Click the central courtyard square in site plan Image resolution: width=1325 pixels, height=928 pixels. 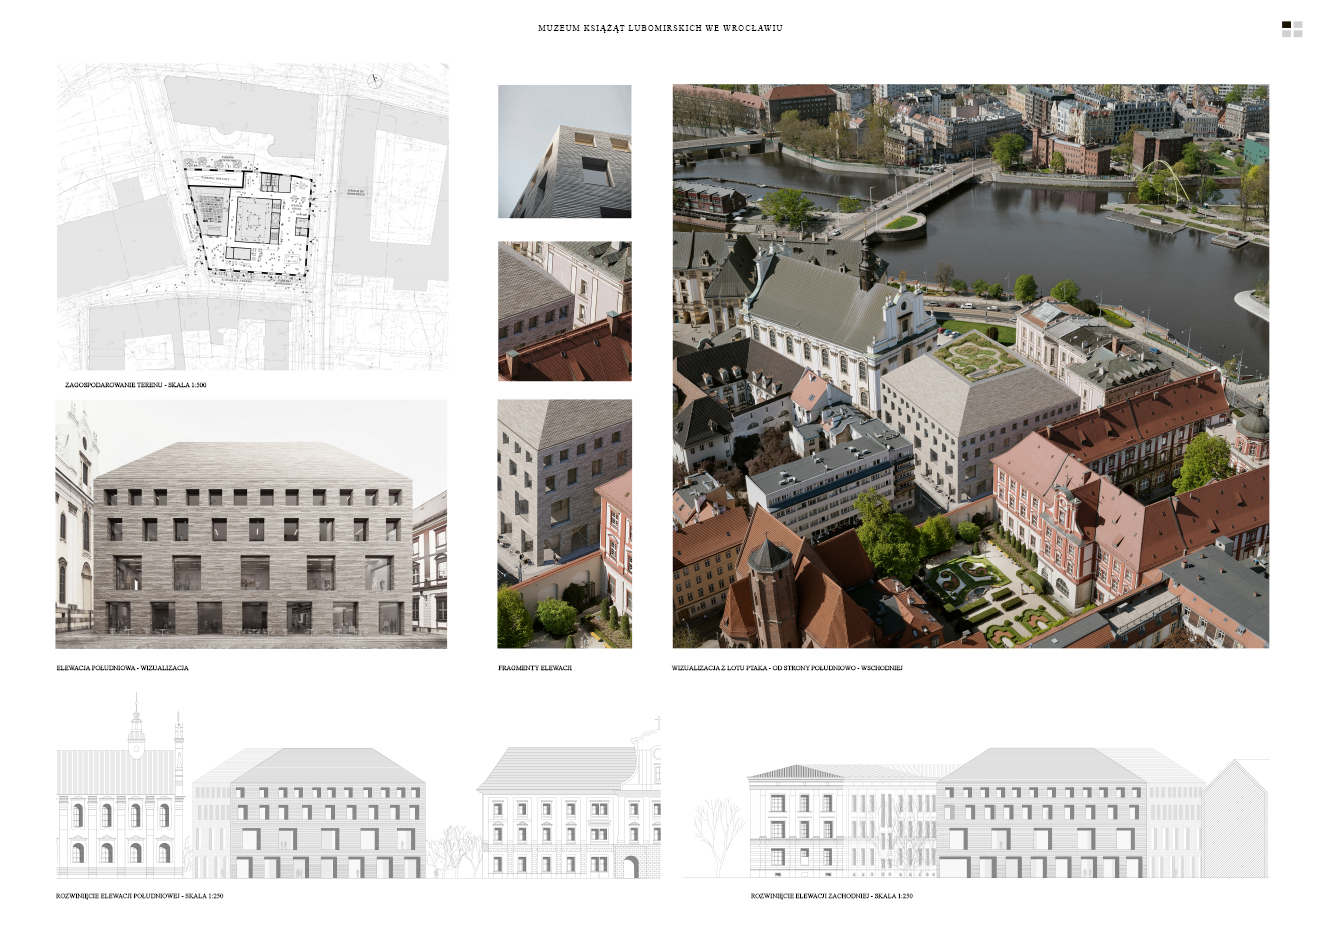256,217
